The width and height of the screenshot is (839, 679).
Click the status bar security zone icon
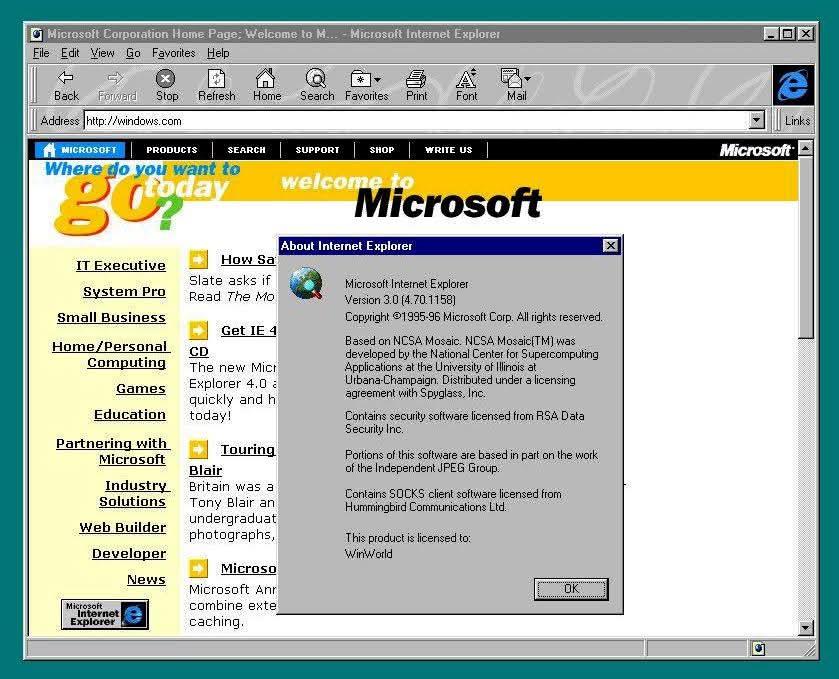coord(758,649)
